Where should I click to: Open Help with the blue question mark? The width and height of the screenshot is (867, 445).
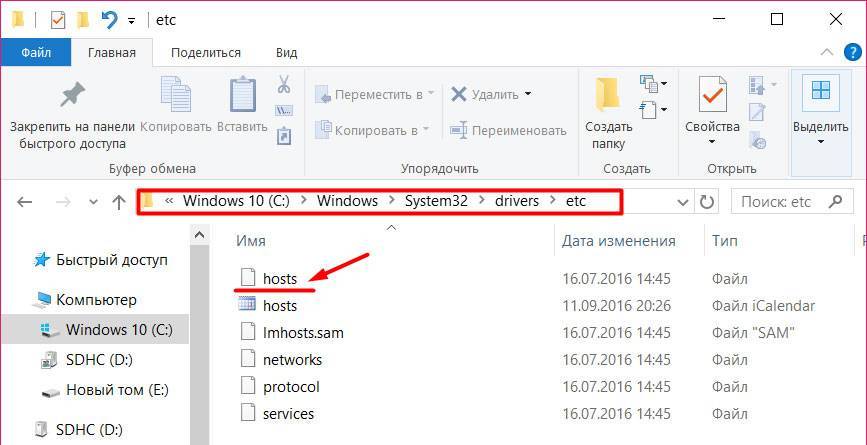tap(853, 53)
